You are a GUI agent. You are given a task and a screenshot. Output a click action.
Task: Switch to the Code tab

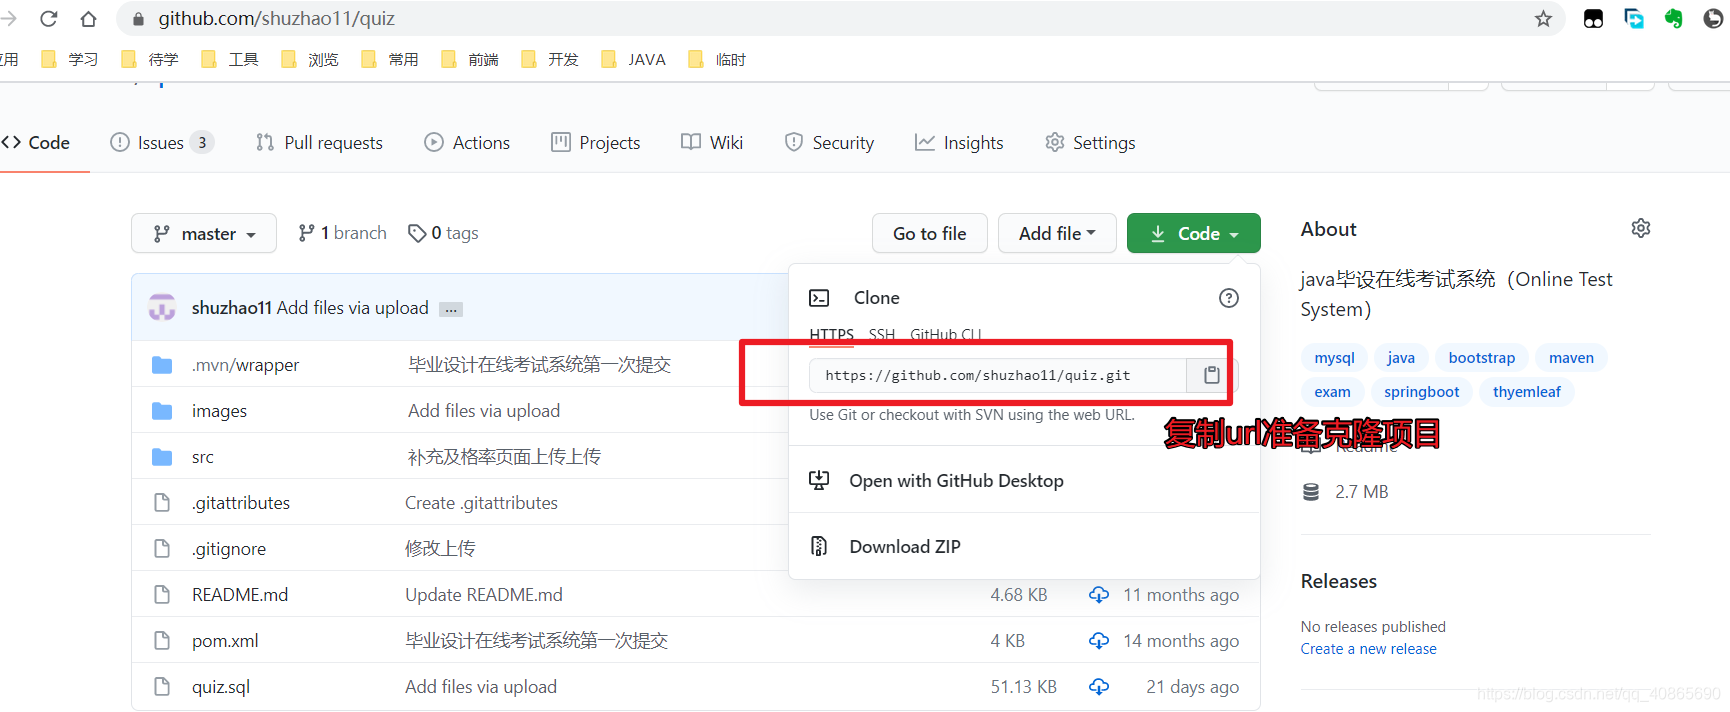[x=37, y=143]
